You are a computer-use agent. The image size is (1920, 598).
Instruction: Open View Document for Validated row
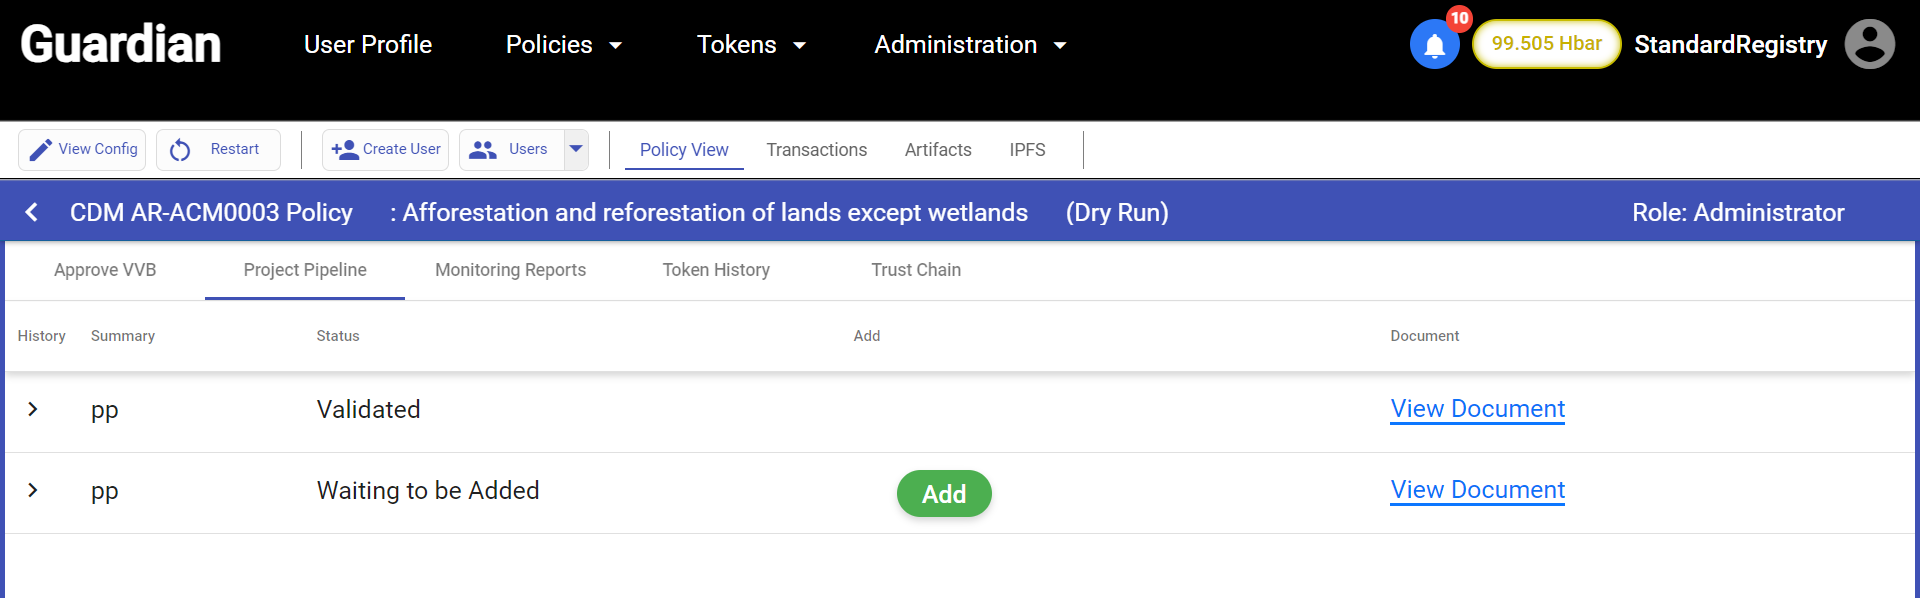[x=1477, y=409]
